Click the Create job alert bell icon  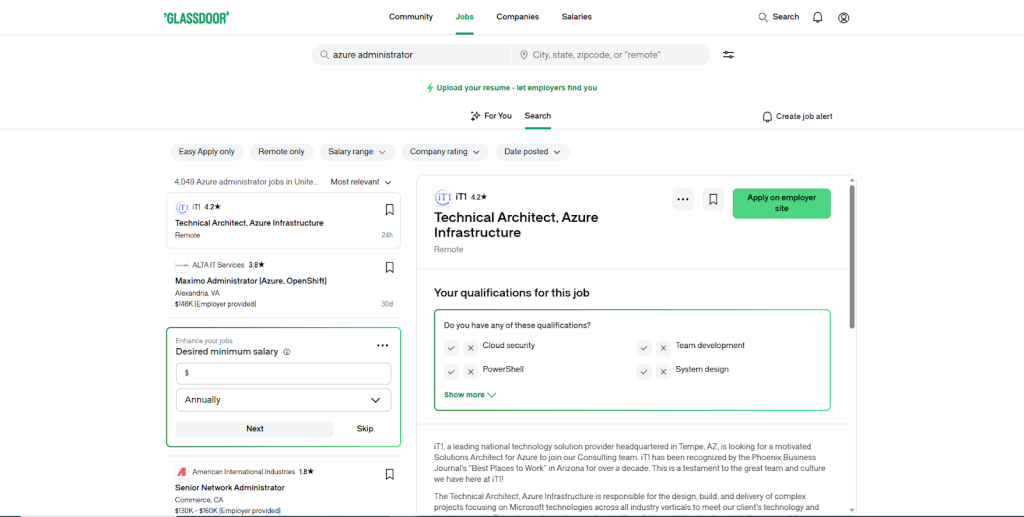tap(767, 117)
